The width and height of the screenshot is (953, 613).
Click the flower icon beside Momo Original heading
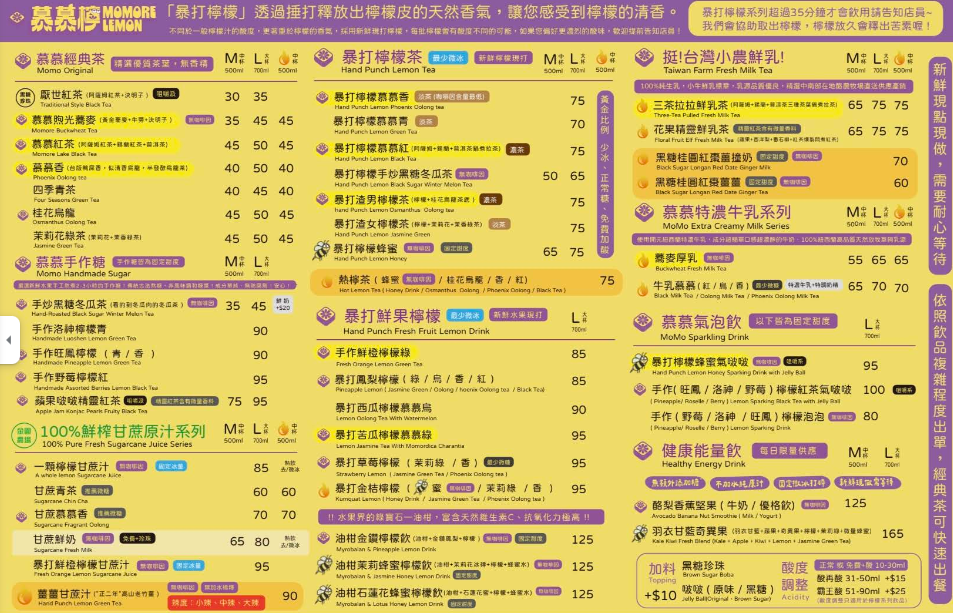point(23,61)
